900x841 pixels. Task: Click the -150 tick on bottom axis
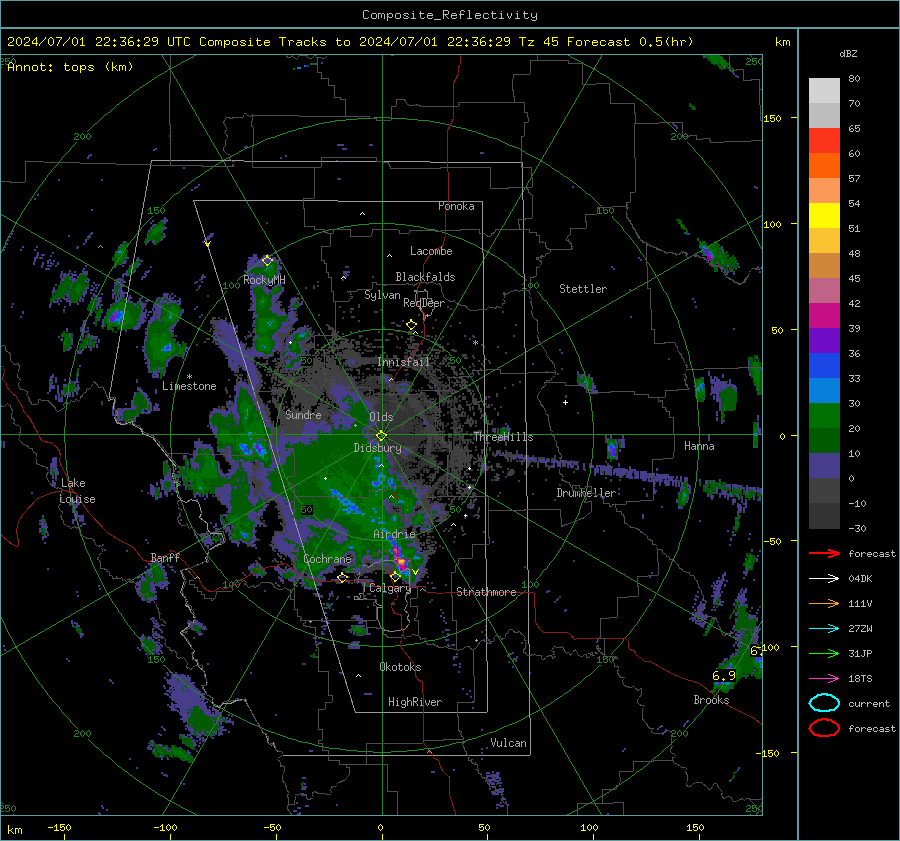point(59,828)
